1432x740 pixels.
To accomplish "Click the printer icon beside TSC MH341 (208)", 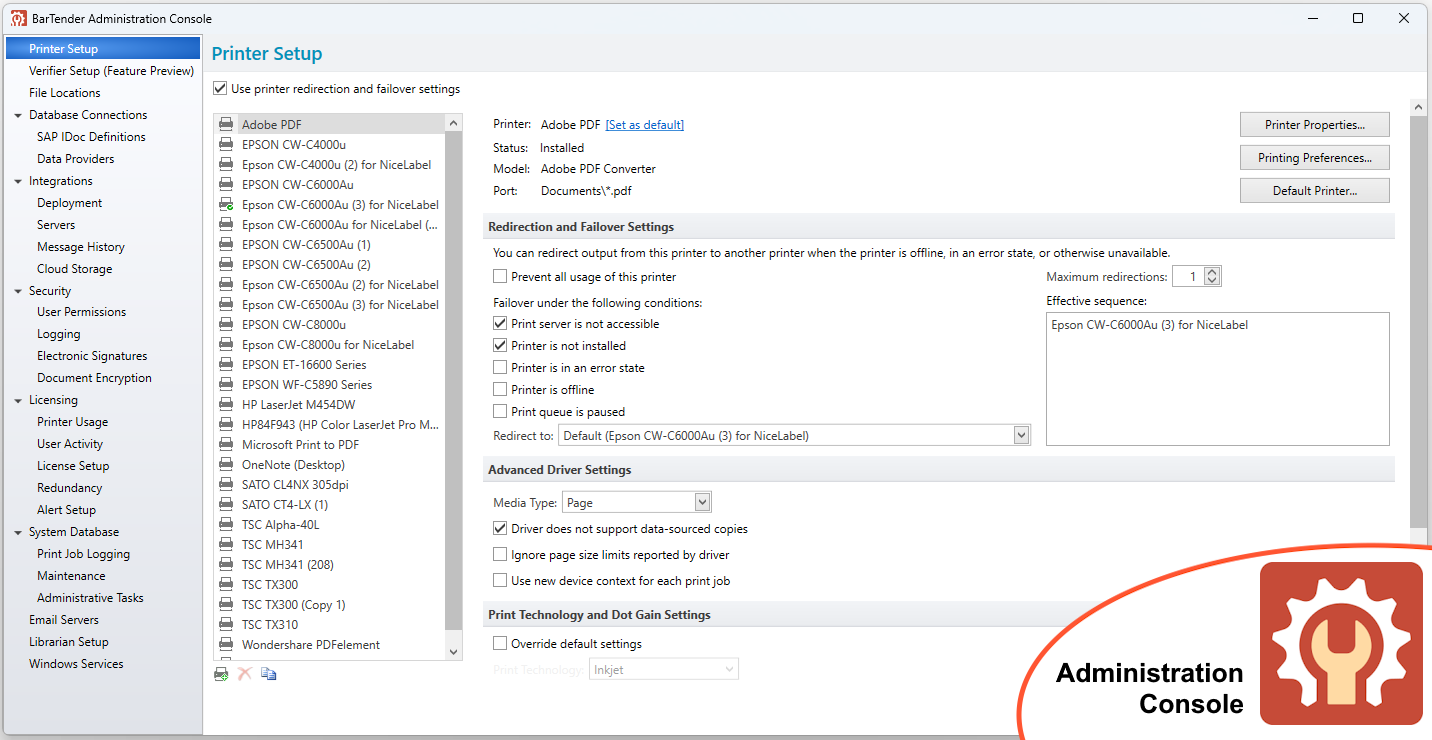I will pyautogui.click(x=226, y=565).
